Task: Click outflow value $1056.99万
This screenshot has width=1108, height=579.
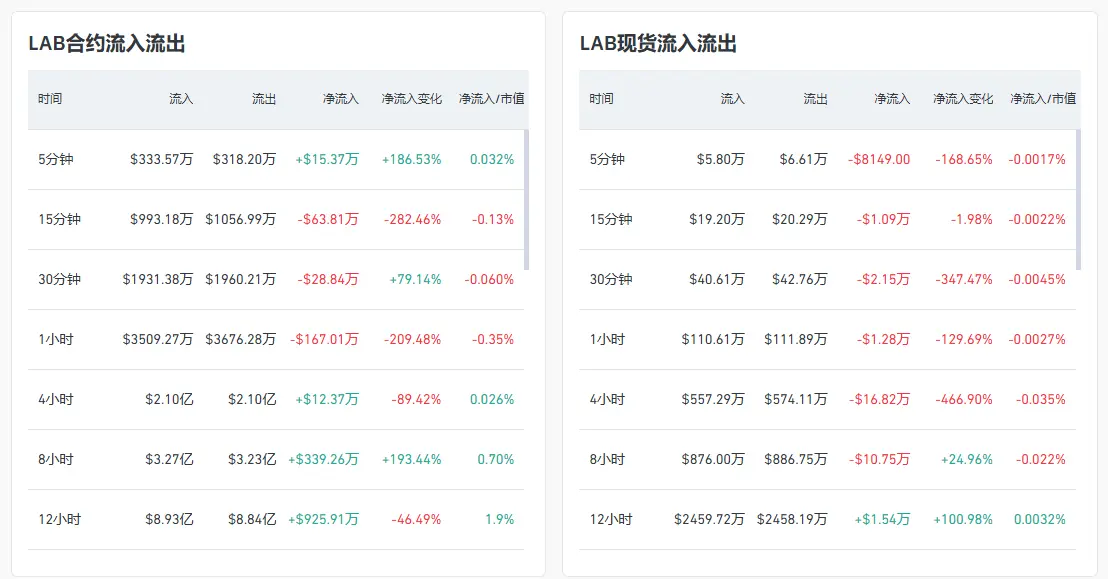Action: point(241,219)
